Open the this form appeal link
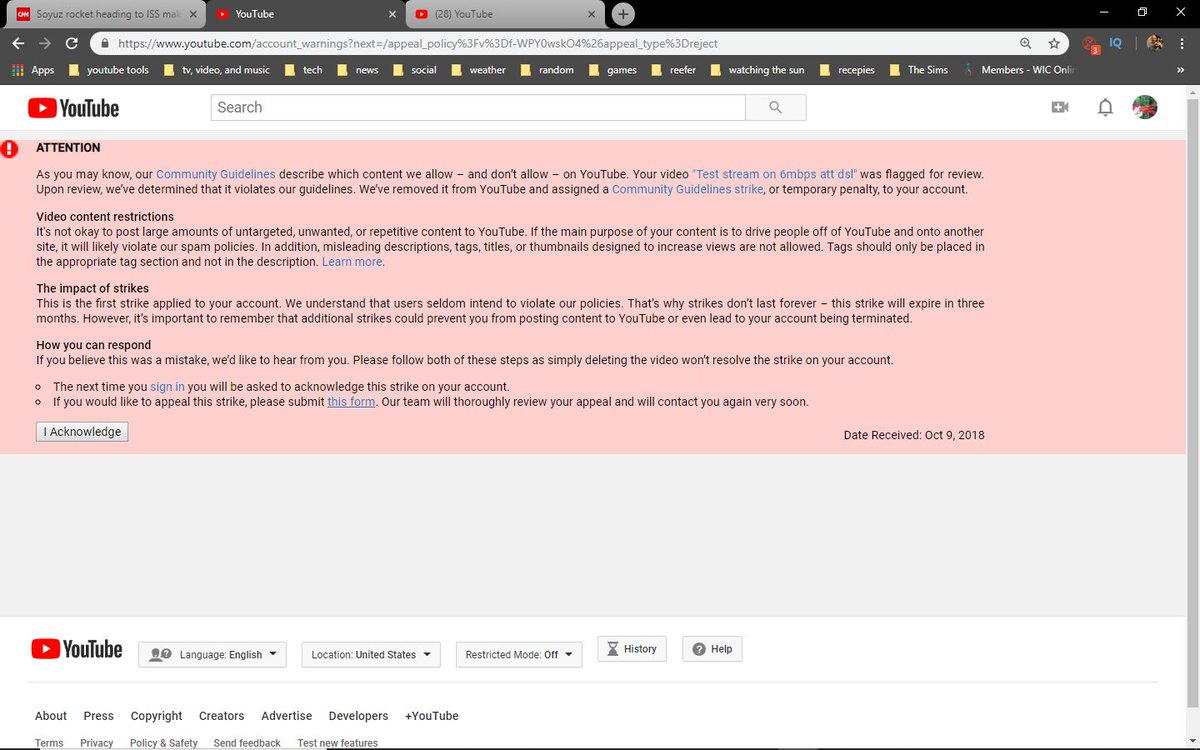 [x=351, y=402]
